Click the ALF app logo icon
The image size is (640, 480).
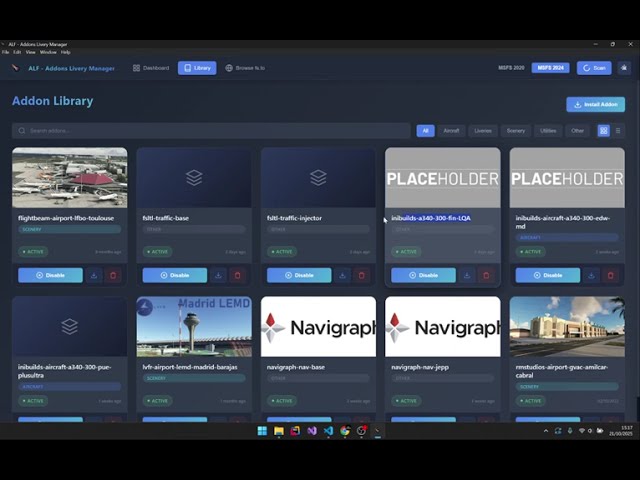click(16, 68)
